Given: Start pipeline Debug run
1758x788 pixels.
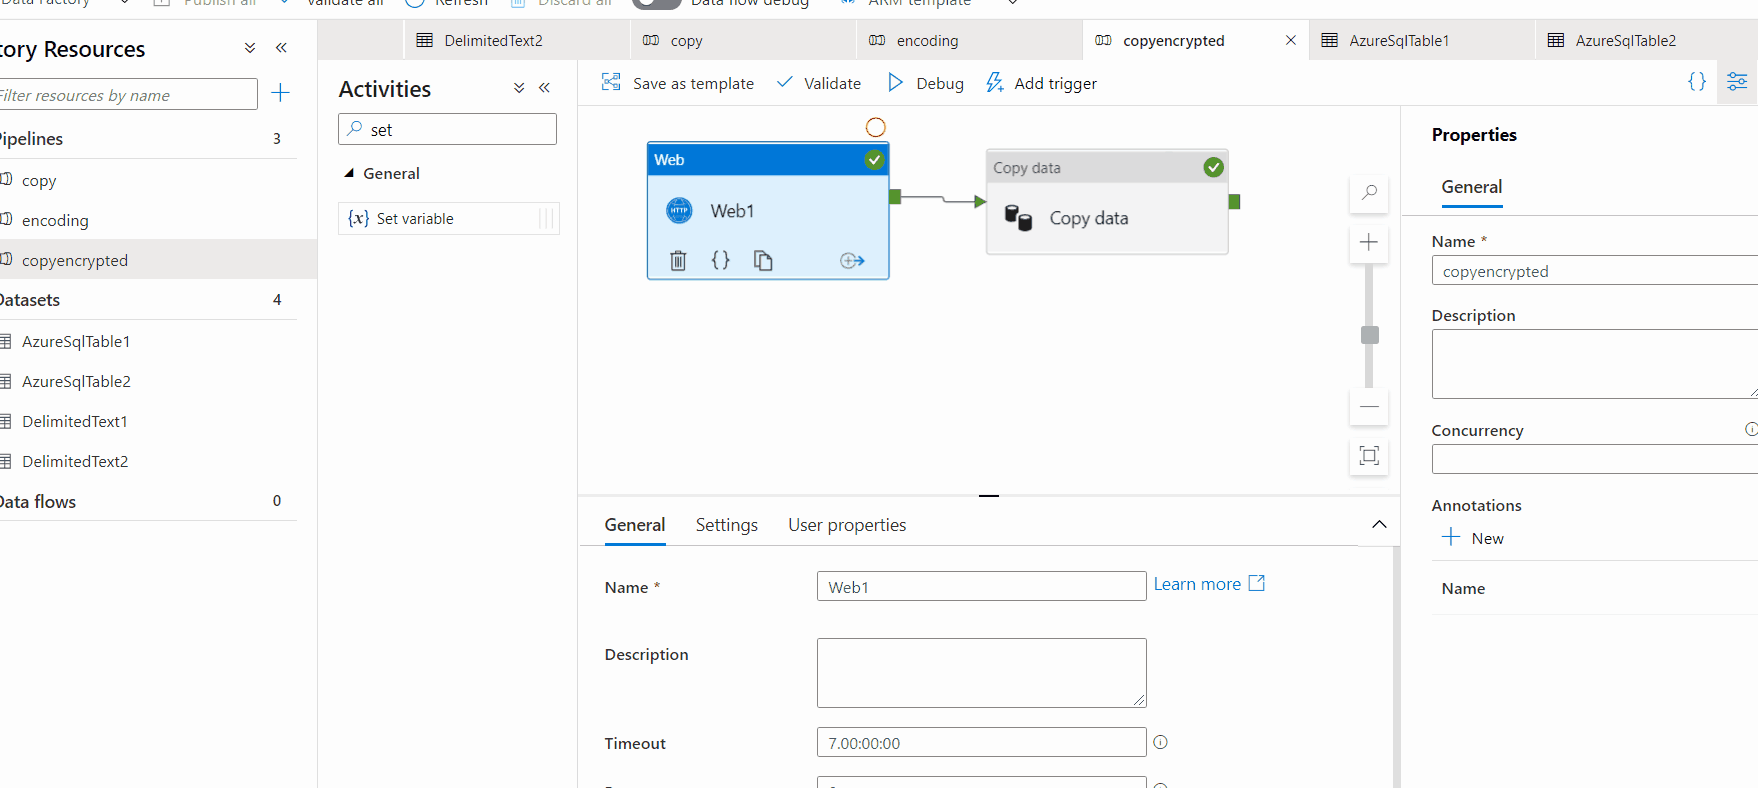Looking at the screenshot, I should [x=925, y=83].
